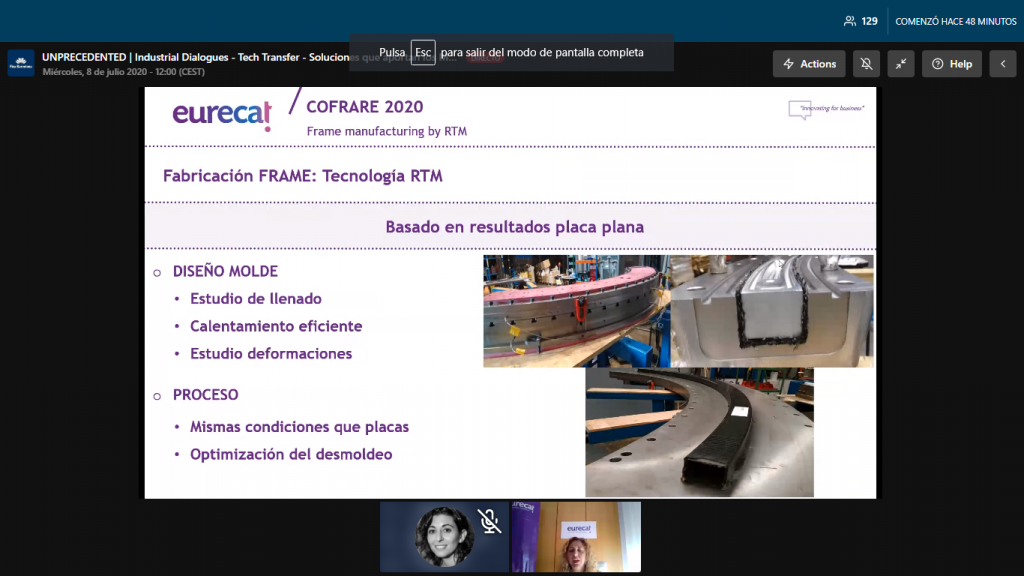Open the Help button
Image resolution: width=1024 pixels, height=576 pixels.
952,64
